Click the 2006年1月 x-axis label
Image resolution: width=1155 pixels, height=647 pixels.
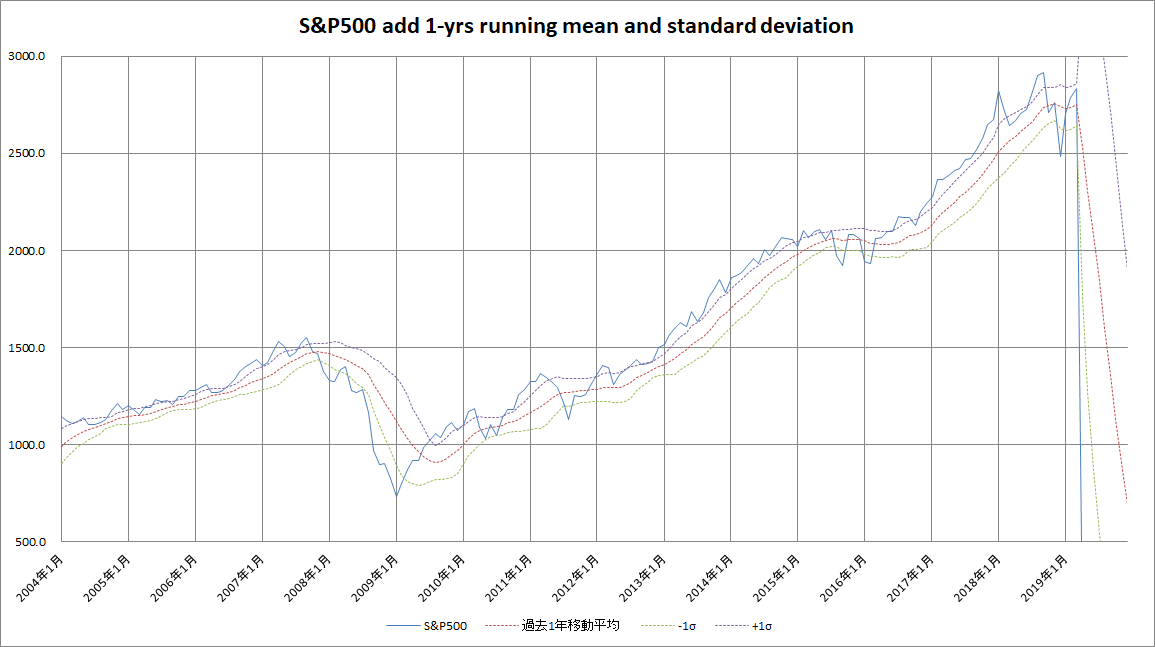click(x=175, y=578)
